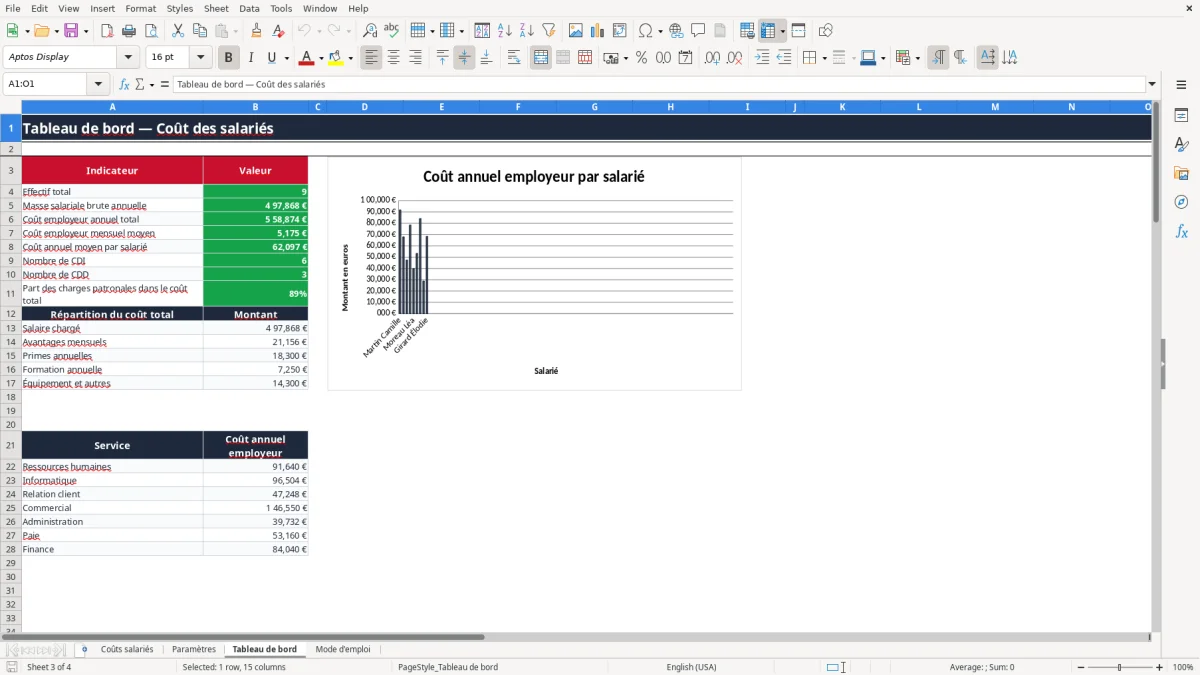Open the sidebar Navigator compass icon
This screenshot has height=675, width=1200.
click(1181, 202)
